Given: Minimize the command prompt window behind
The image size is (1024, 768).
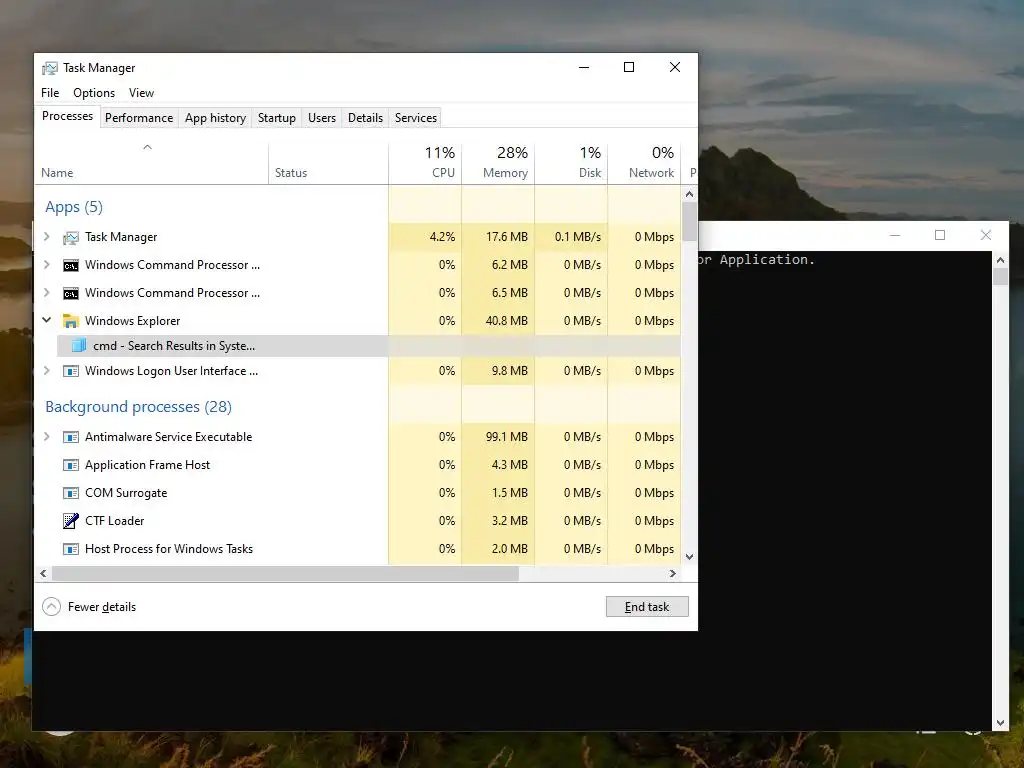Looking at the screenshot, I should [895, 235].
